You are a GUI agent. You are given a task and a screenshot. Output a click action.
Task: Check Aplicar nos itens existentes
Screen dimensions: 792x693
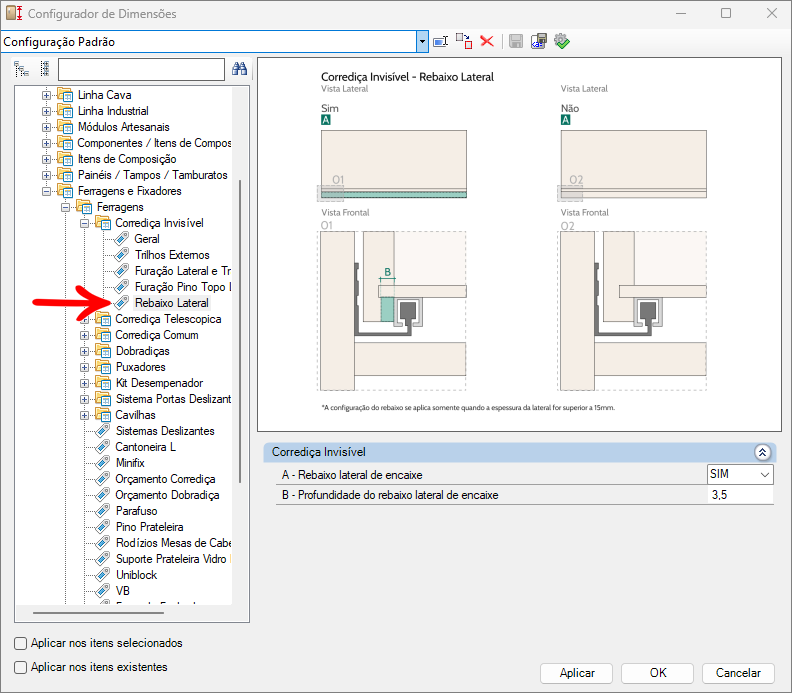pyautogui.click(x=21, y=667)
